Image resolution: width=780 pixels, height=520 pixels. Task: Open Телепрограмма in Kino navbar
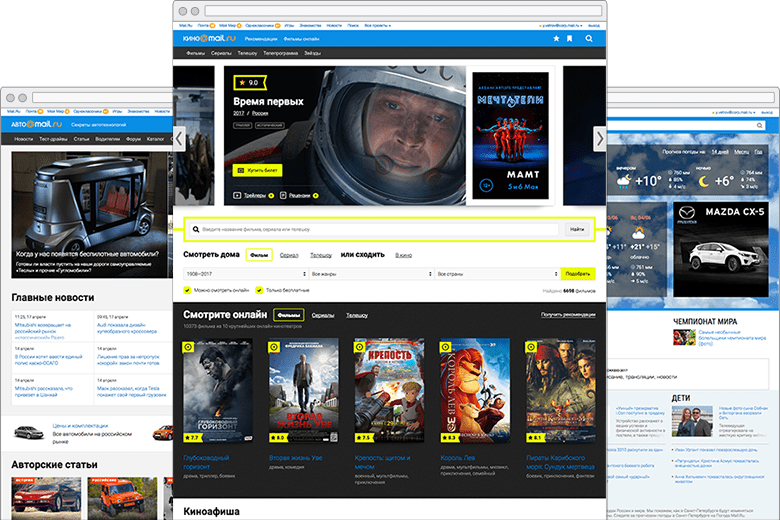281,53
